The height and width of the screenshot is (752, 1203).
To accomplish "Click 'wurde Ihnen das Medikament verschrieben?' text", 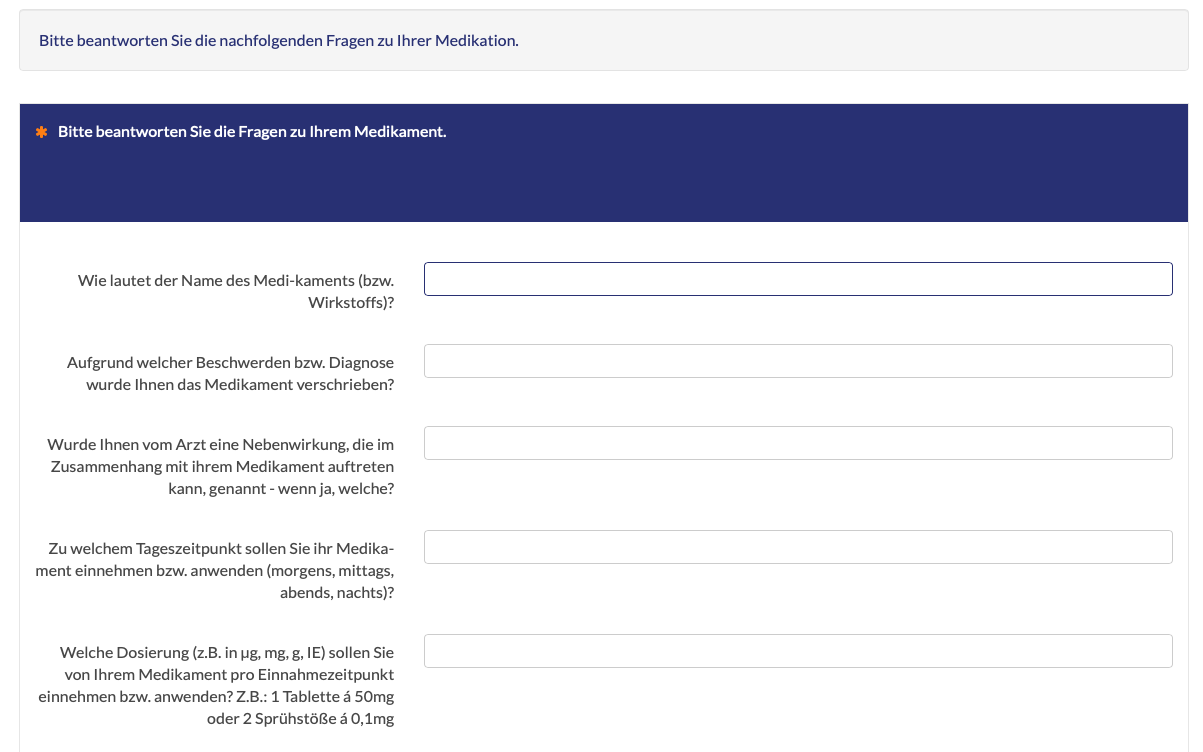I will coord(240,384).
